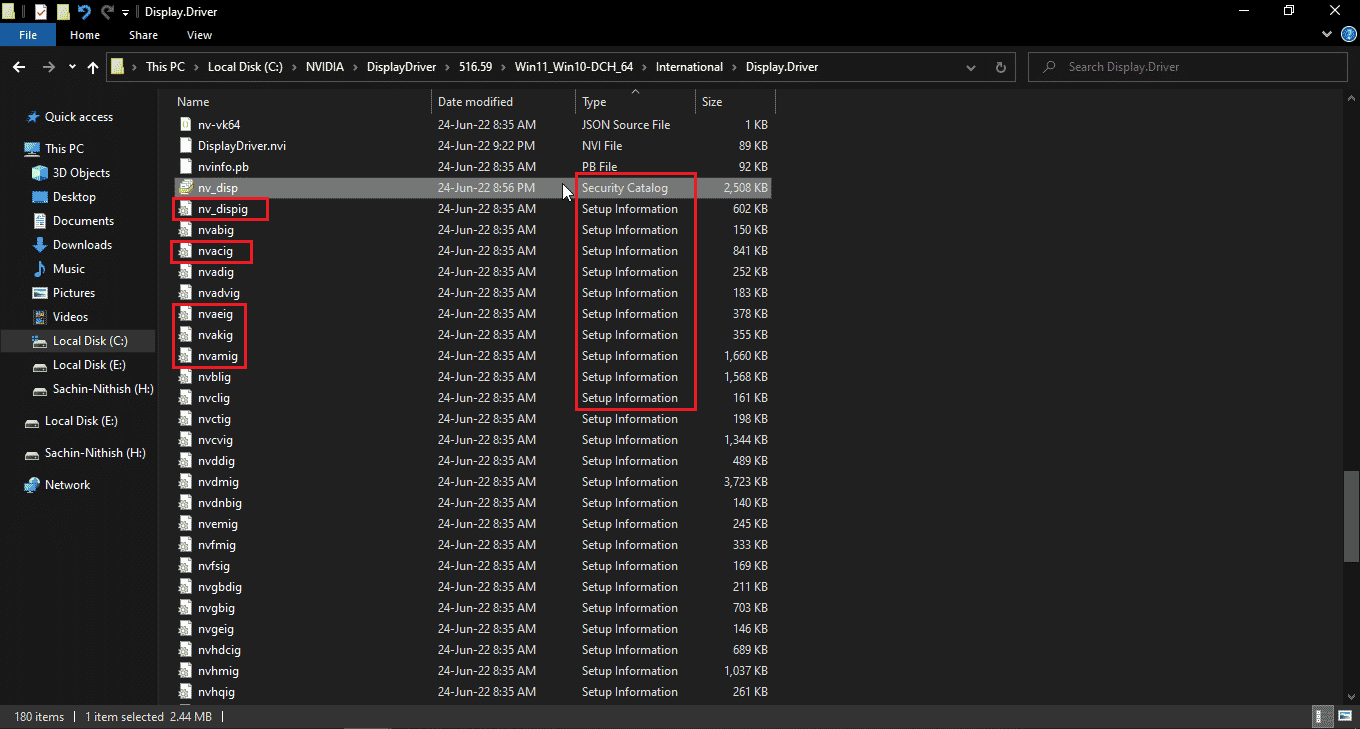
Task: Click International breadcrumb
Action: pyautogui.click(x=689, y=67)
